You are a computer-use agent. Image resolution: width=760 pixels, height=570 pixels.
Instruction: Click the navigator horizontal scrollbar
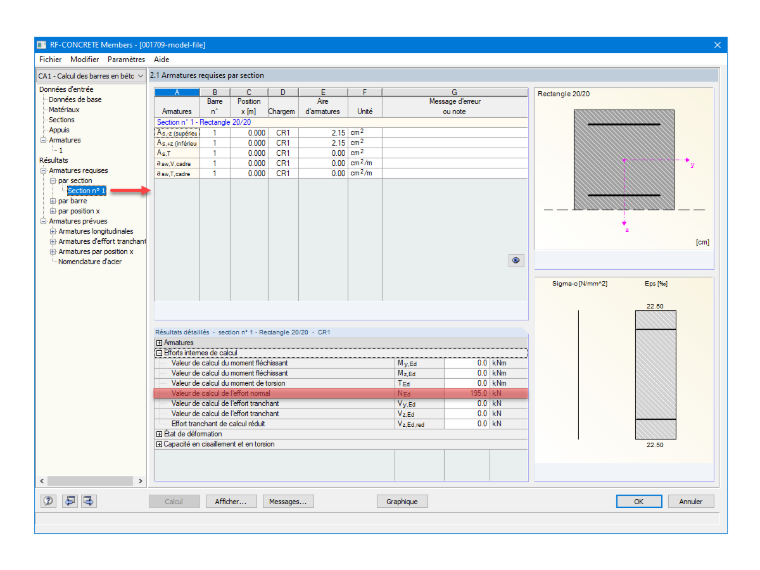point(91,481)
